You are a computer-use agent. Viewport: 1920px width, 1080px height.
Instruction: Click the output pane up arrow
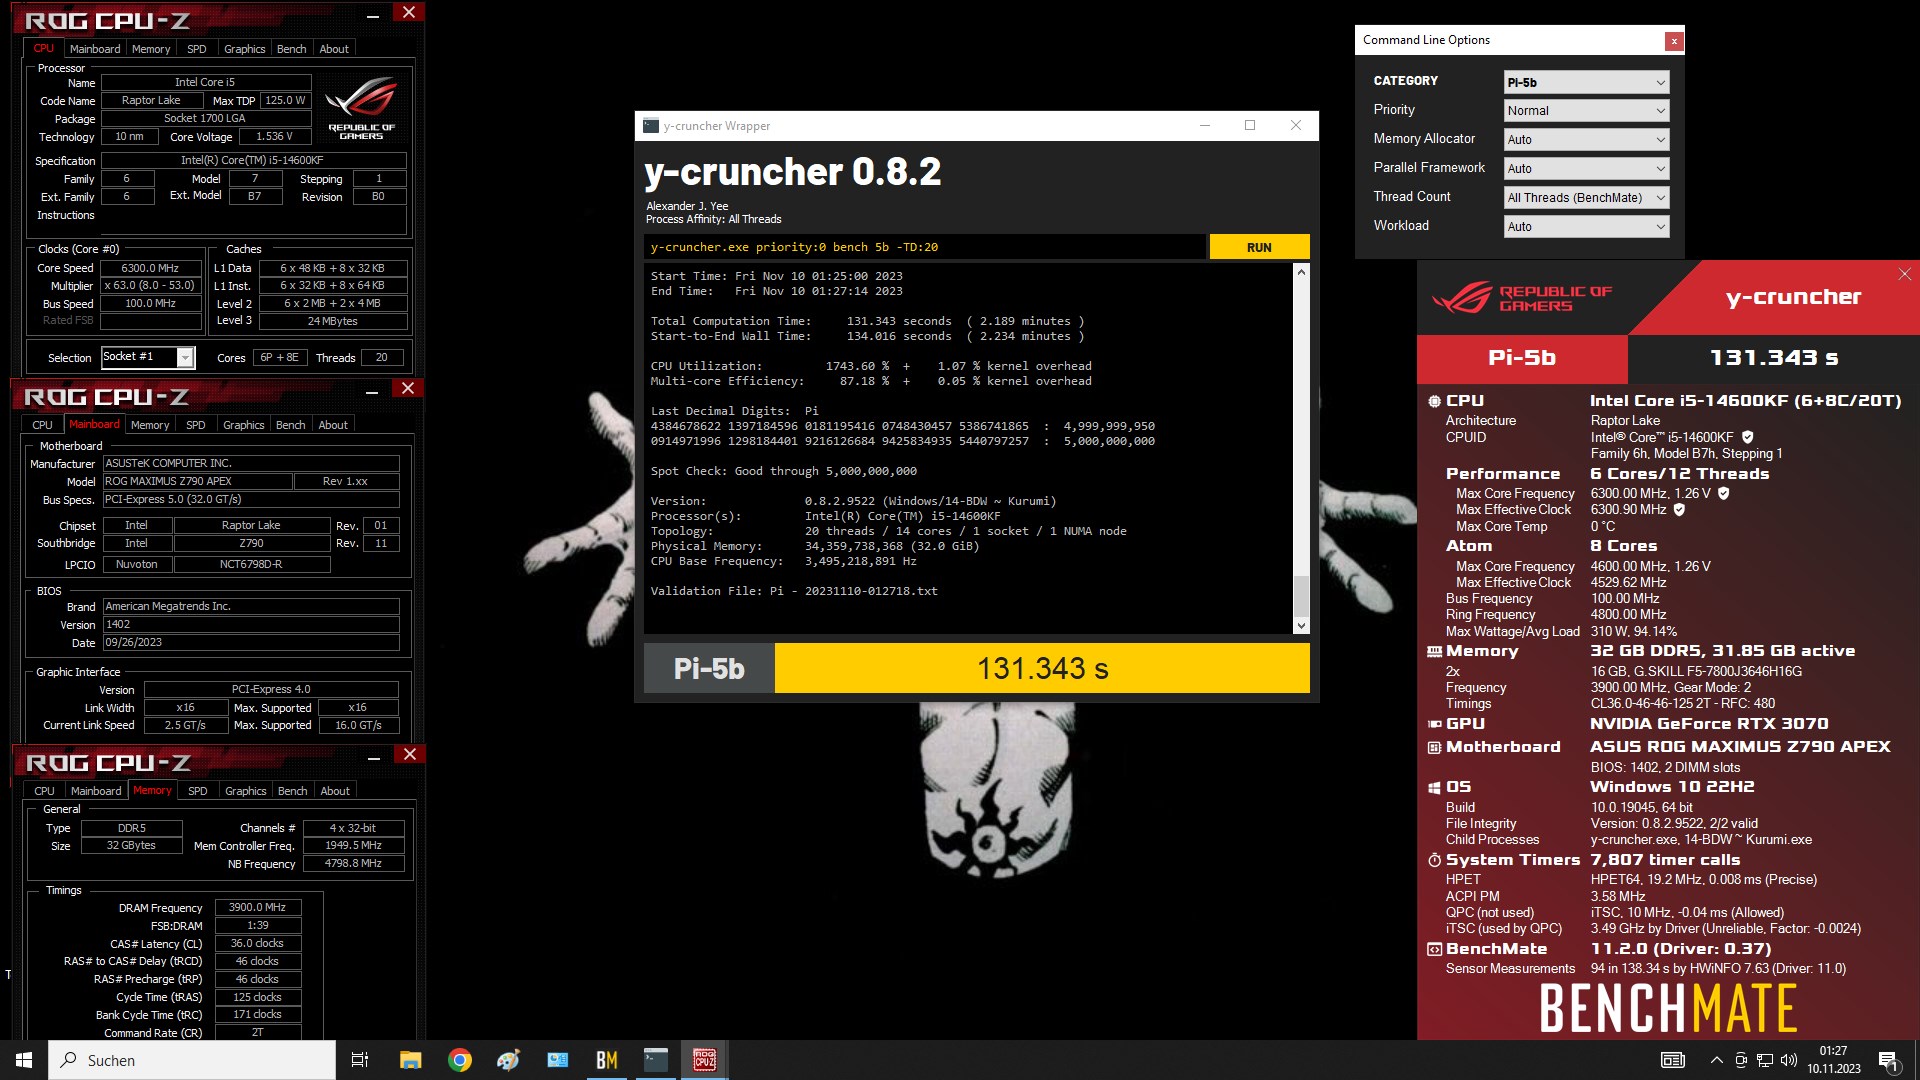tap(1301, 272)
